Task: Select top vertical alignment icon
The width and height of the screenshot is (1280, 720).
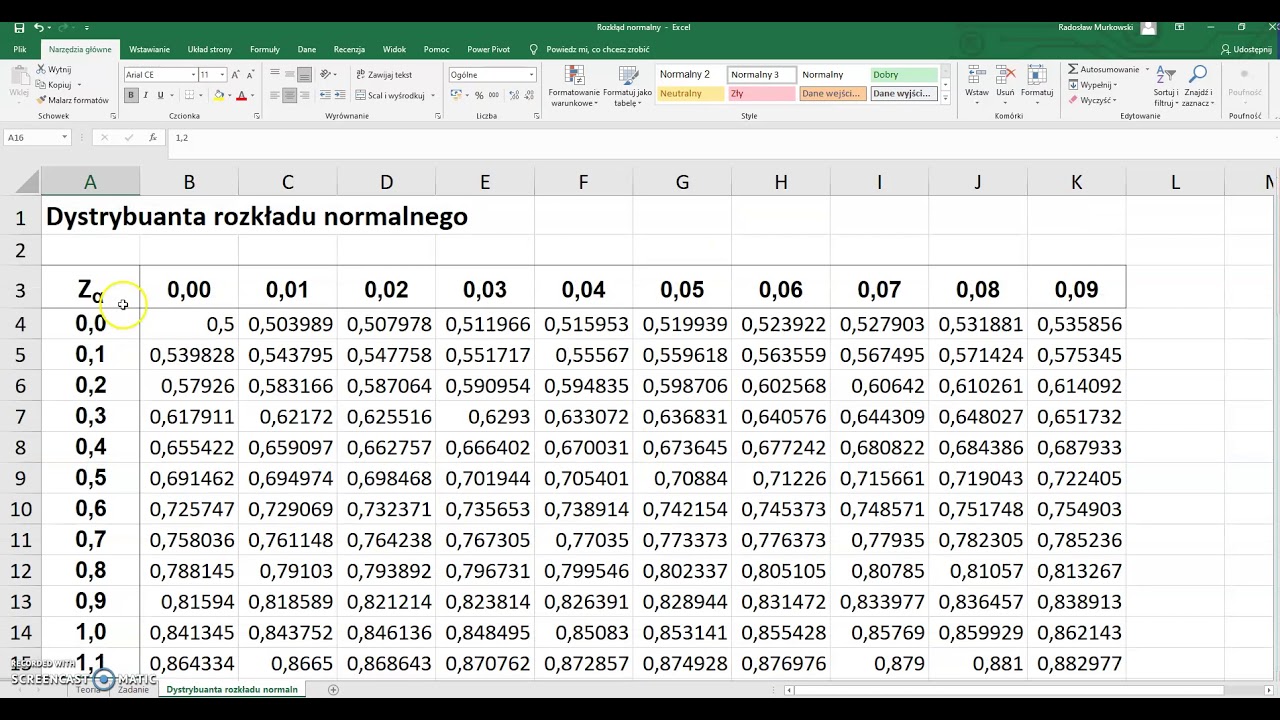Action: [274, 74]
